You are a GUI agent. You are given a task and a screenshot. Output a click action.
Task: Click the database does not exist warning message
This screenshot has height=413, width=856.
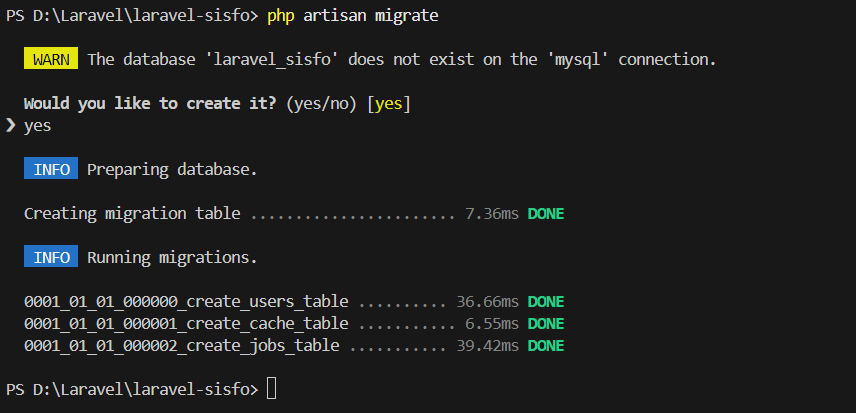[x=402, y=59]
